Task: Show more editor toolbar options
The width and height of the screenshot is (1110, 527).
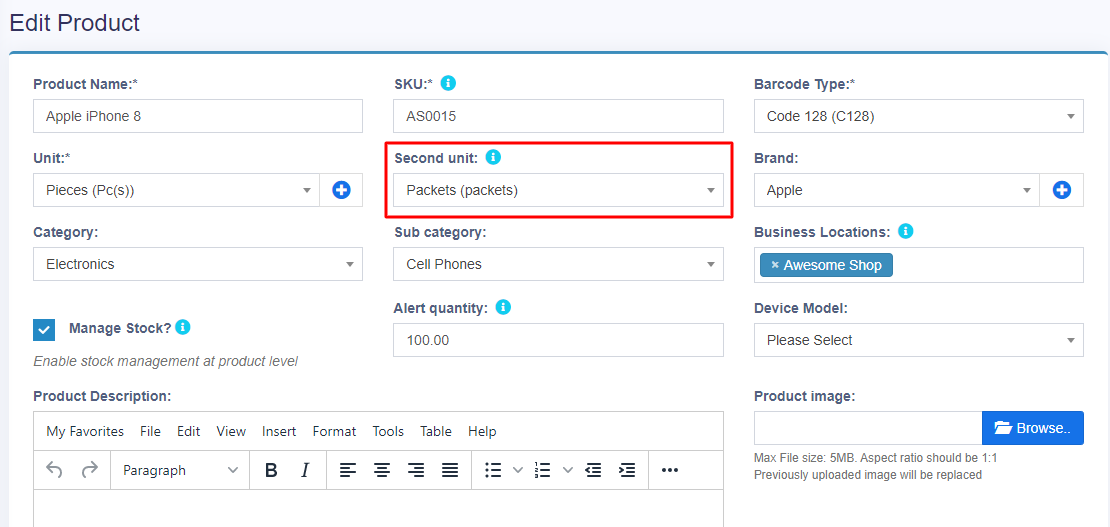Action: tap(670, 470)
